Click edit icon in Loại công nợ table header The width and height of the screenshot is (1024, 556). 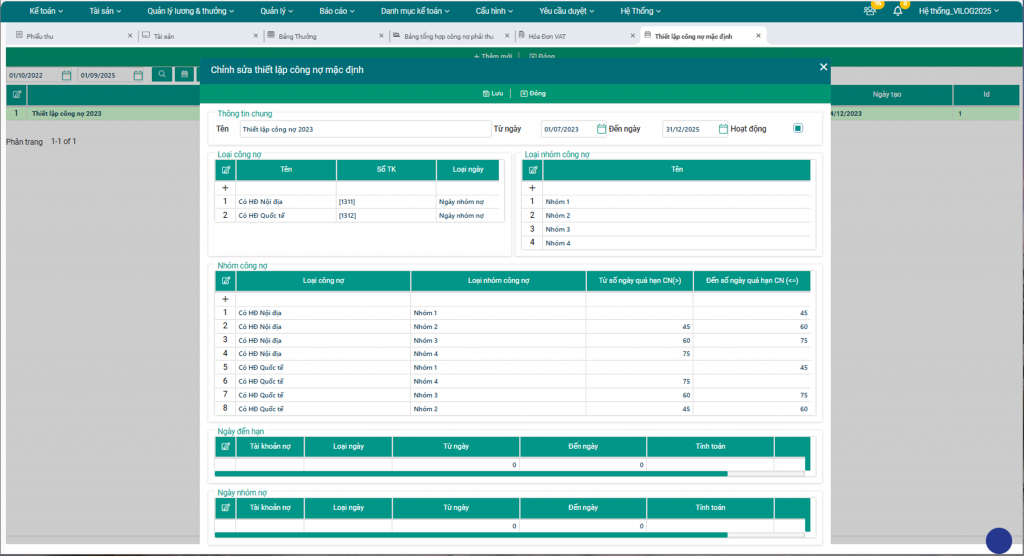click(226, 170)
